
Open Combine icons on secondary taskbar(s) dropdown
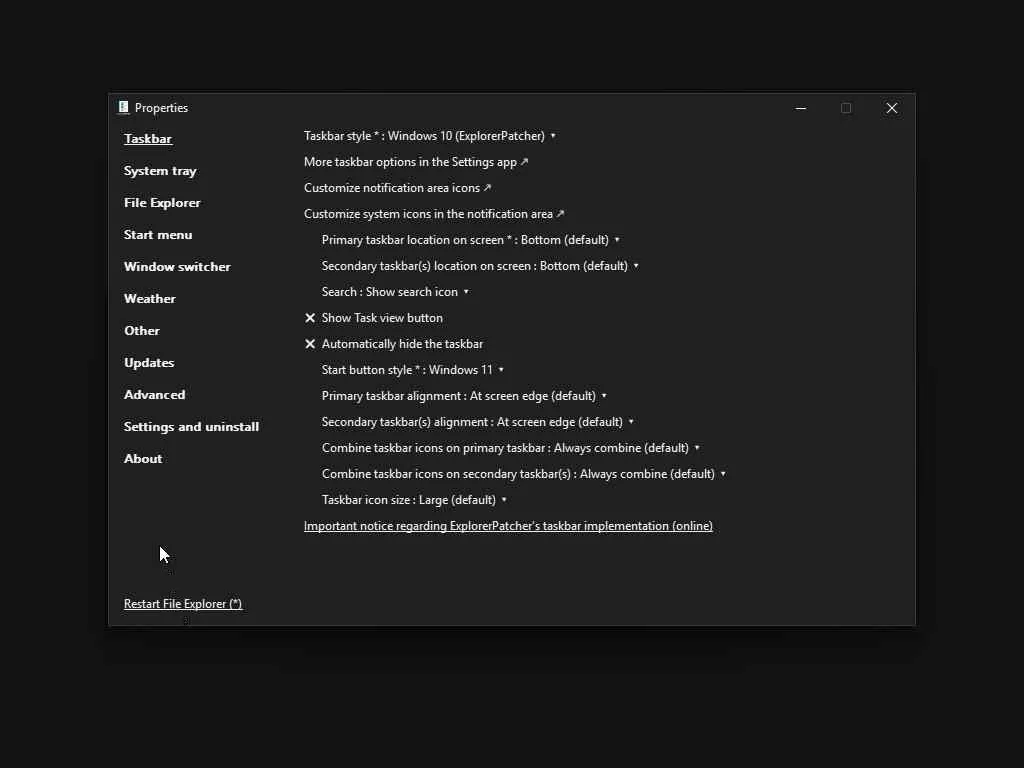(x=524, y=474)
